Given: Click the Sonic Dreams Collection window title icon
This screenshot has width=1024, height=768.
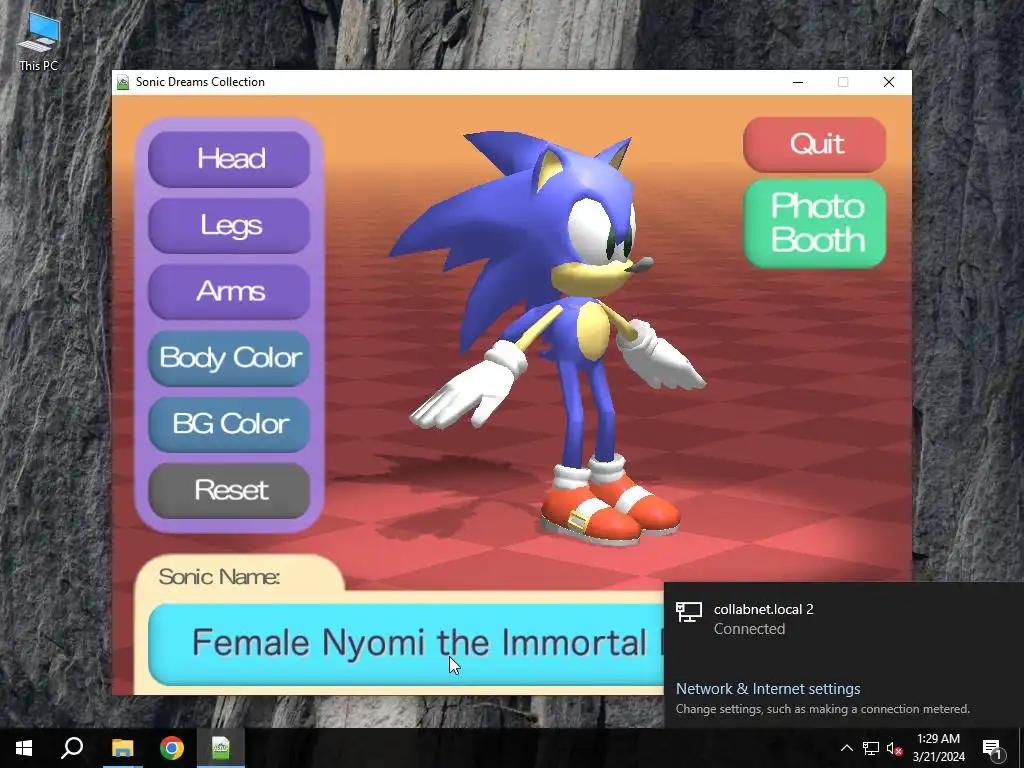Looking at the screenshot, I should [123, 82].
